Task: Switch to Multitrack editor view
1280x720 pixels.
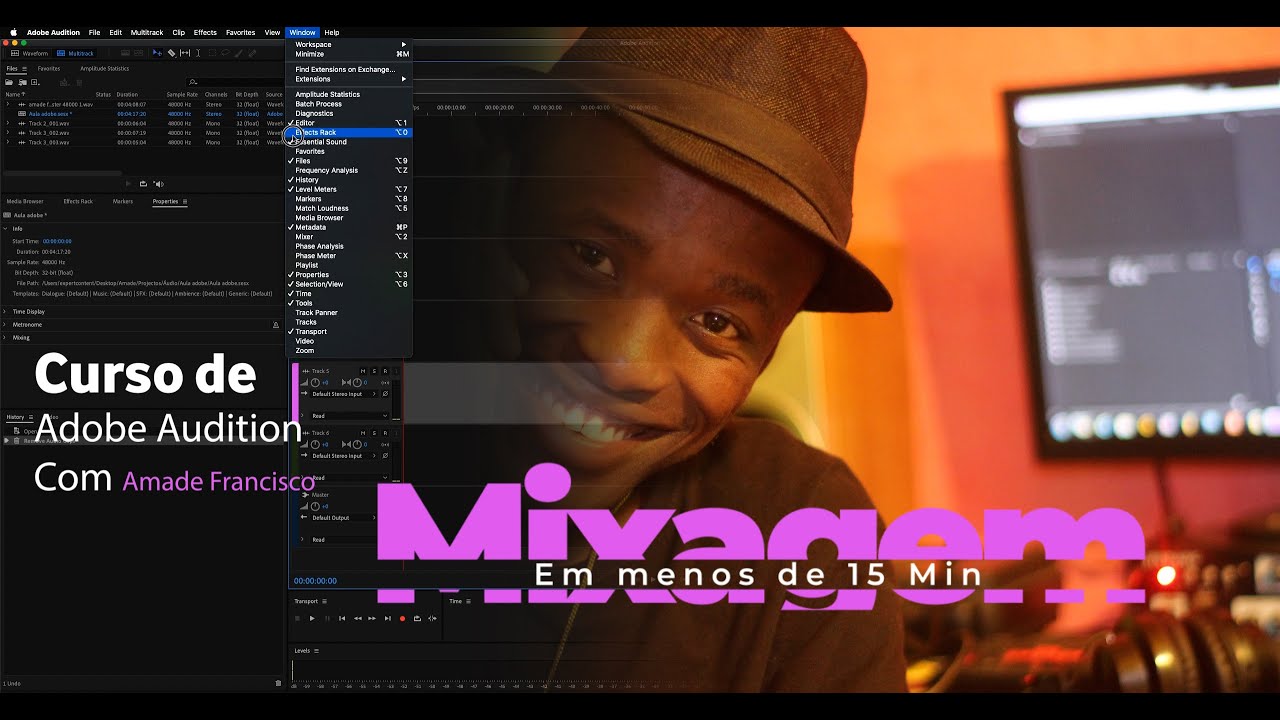Action: pos(76,53)
